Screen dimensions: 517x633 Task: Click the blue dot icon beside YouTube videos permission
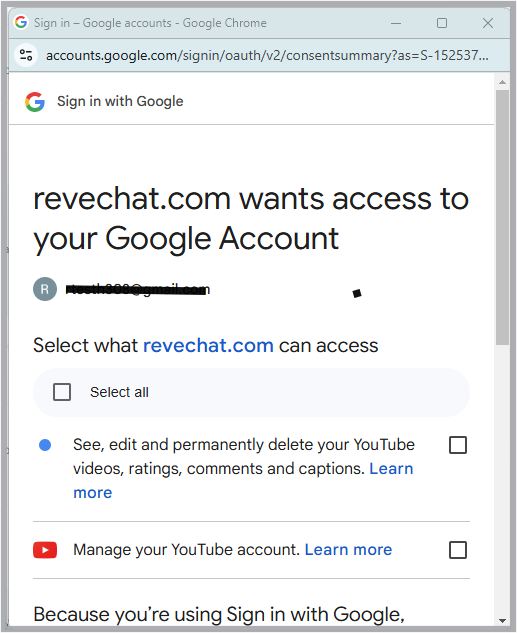tap(45, 445)
